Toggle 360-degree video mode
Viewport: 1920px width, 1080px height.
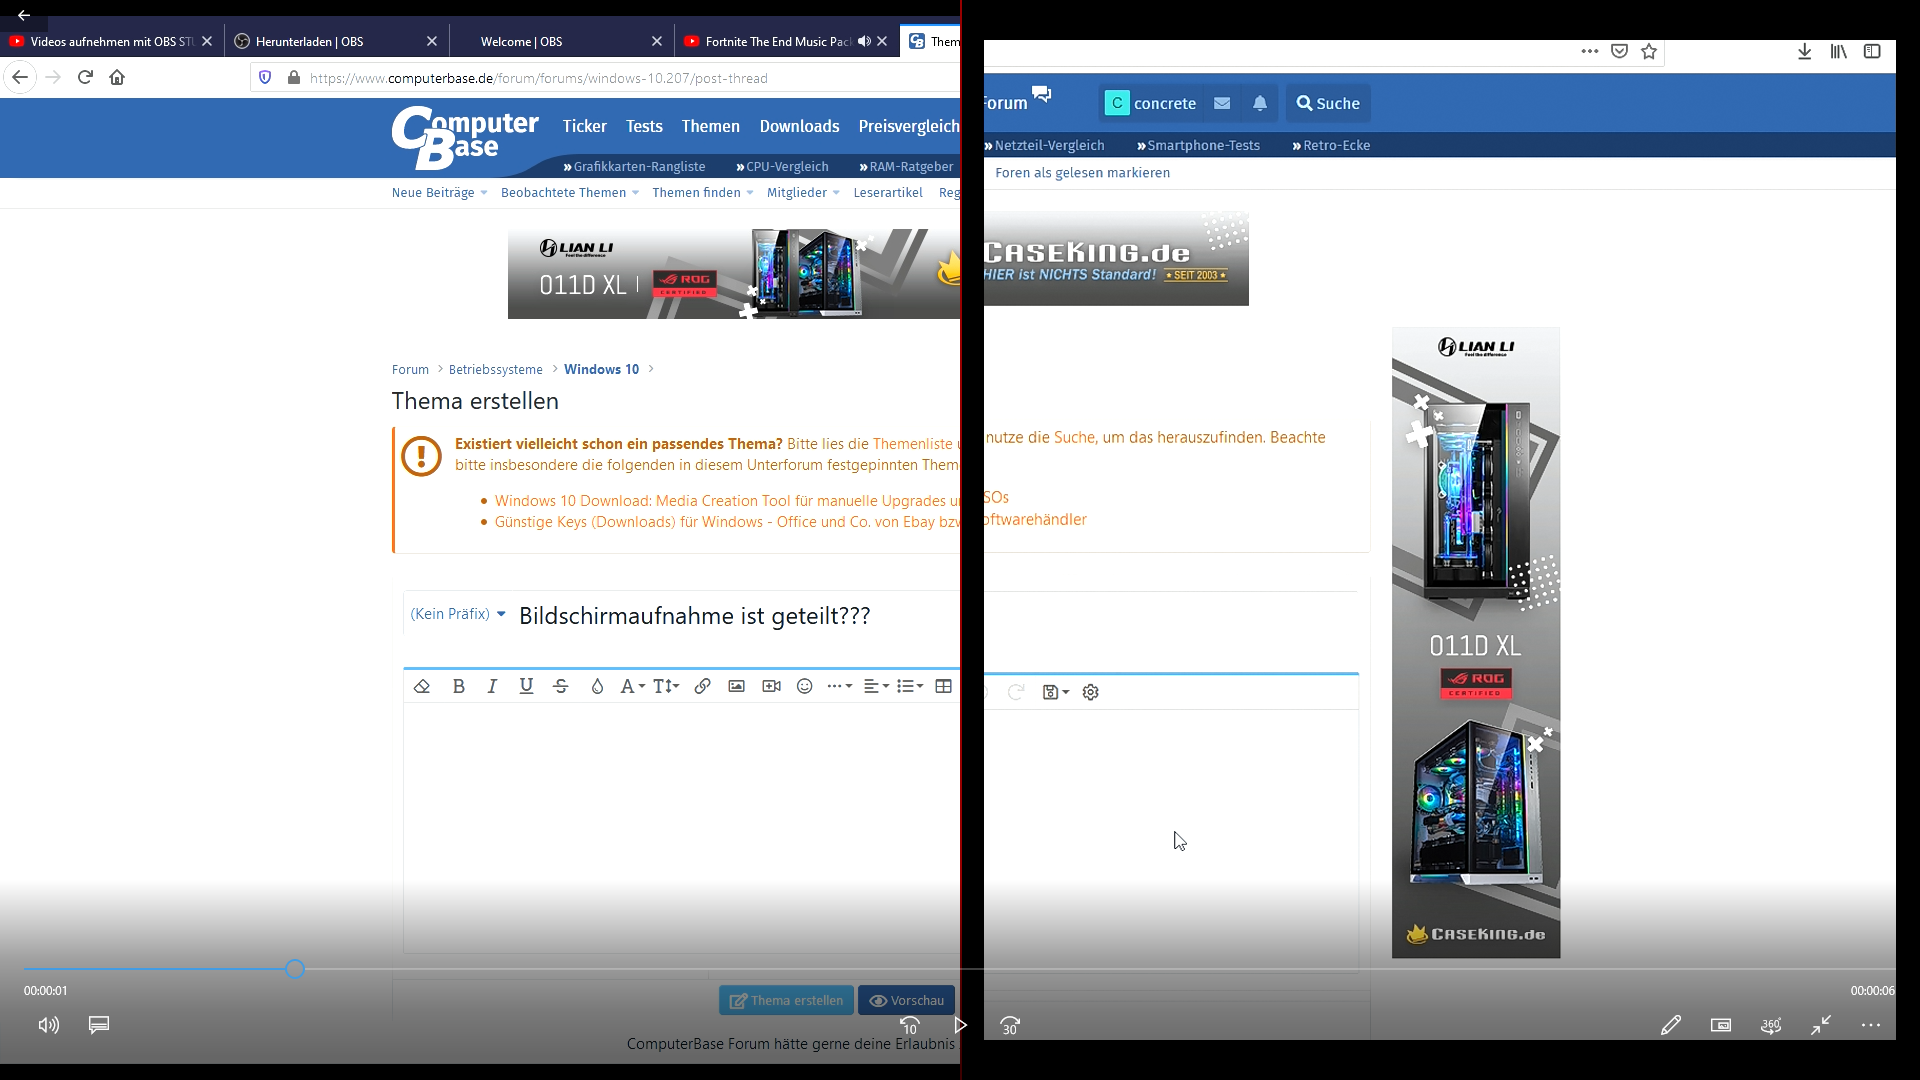click(x=1771, y=1025)
